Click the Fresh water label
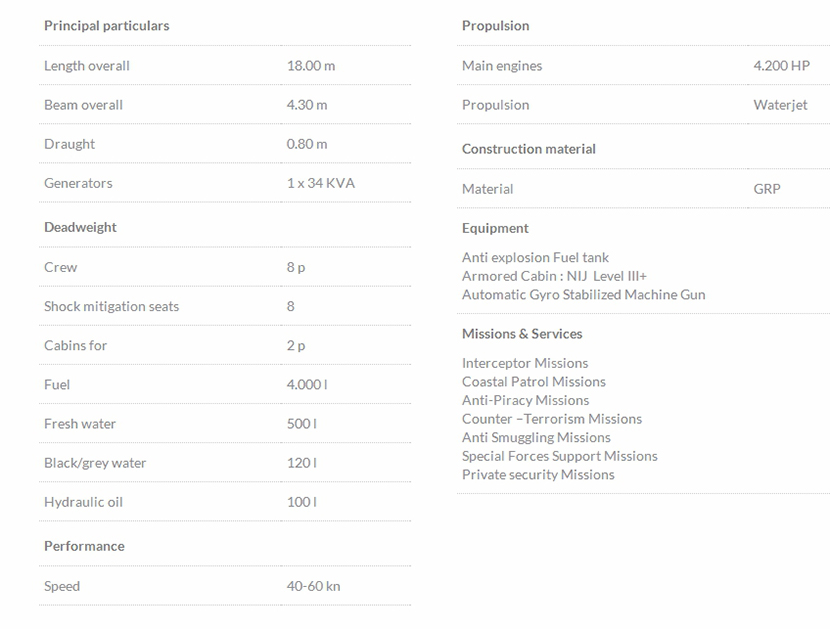The width and height of the screenshot is (830, 629). tap(80, 423)
